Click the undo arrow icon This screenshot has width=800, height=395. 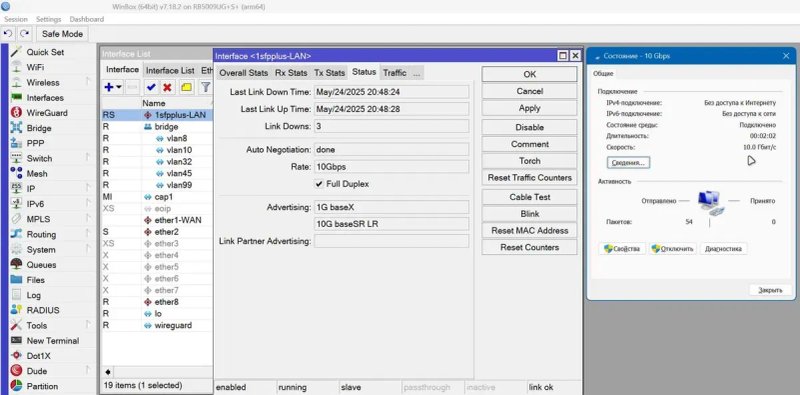click(x=8, y=34)
